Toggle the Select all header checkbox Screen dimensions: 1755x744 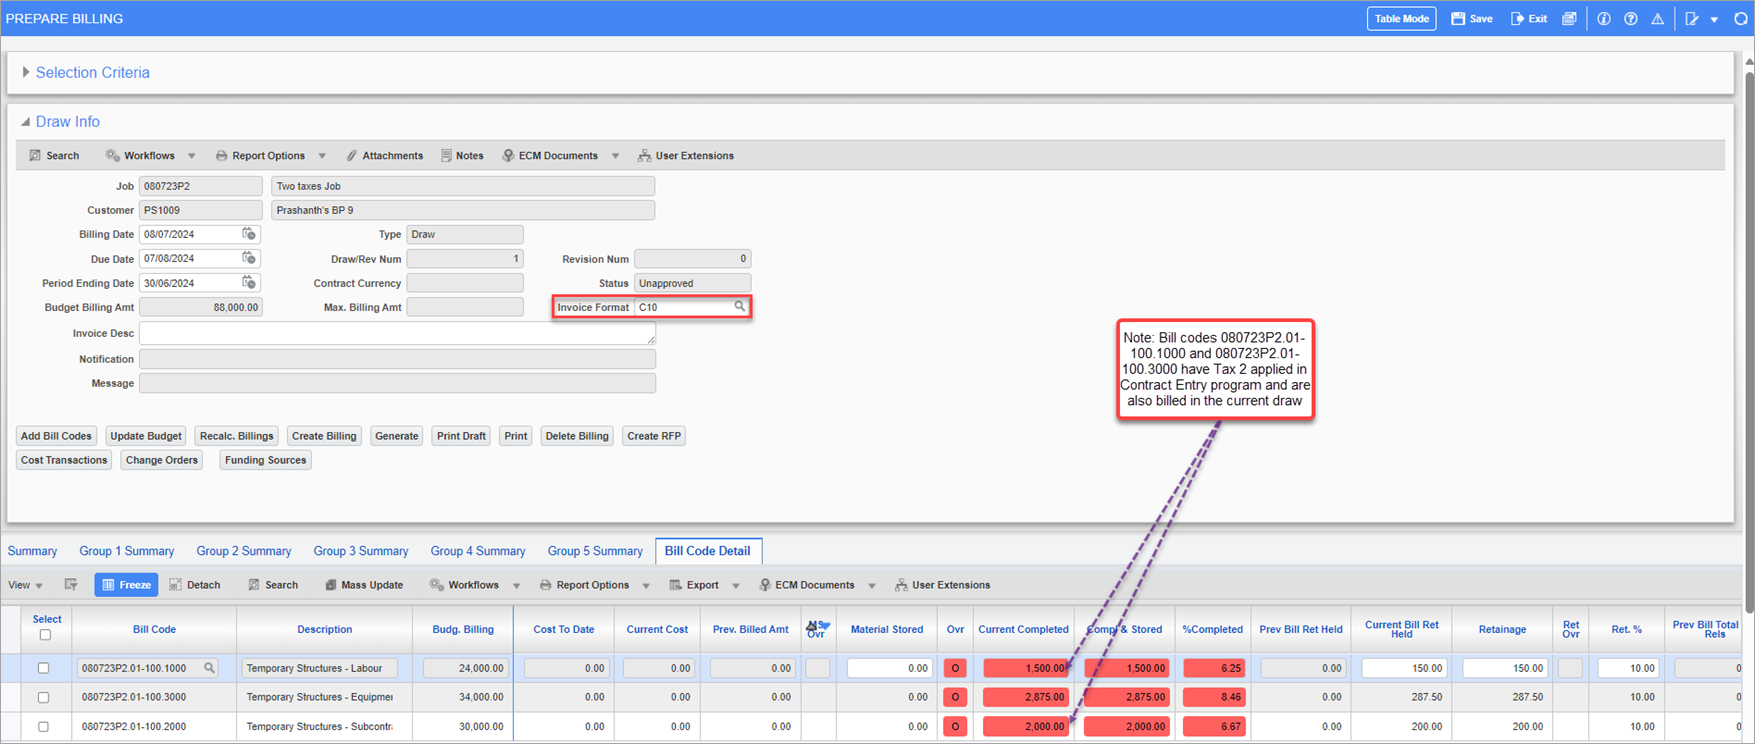pyautogui.click(x=45, y=635)
